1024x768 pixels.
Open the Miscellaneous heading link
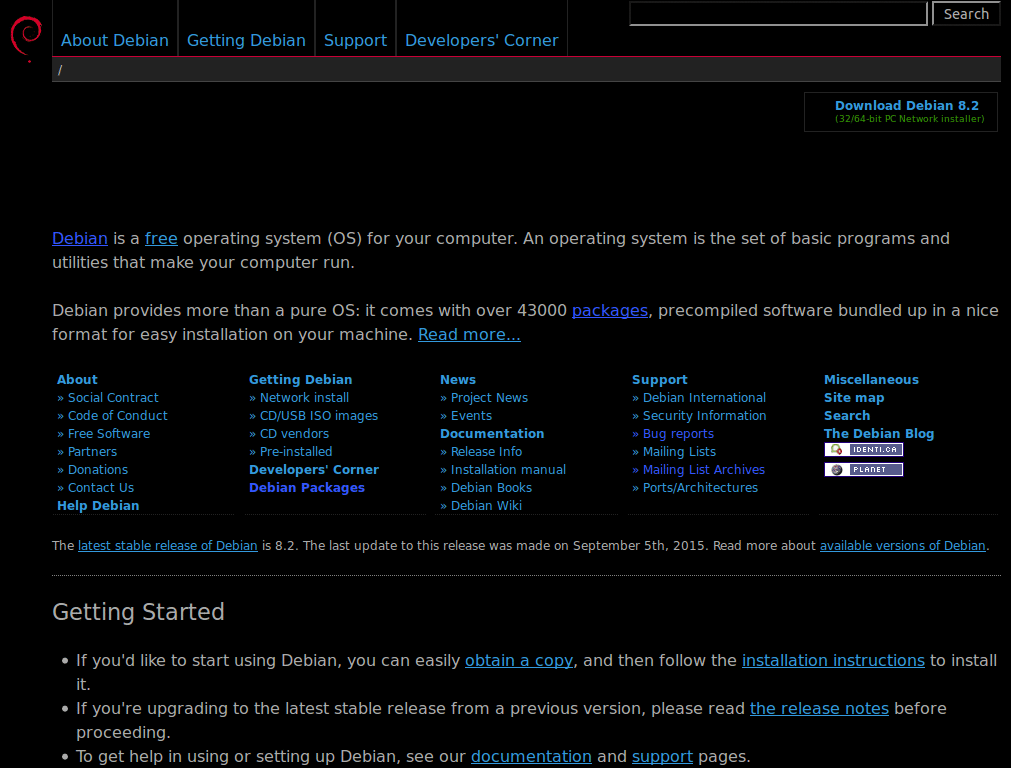click(x=871, y=379)
